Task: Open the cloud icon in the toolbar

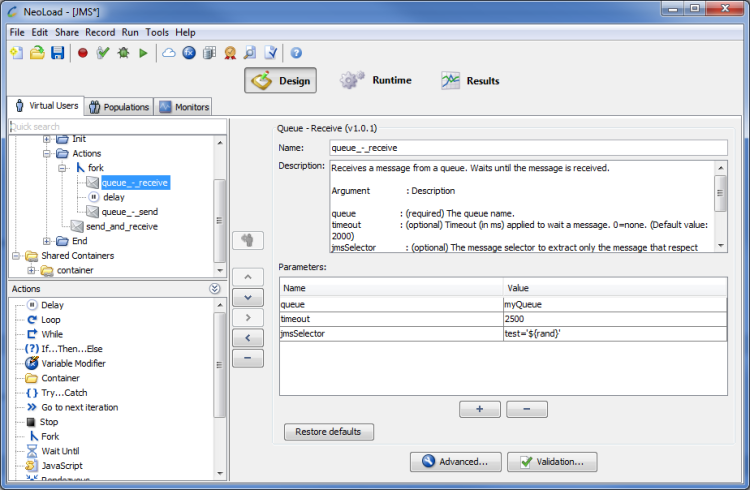Action: 168,53
